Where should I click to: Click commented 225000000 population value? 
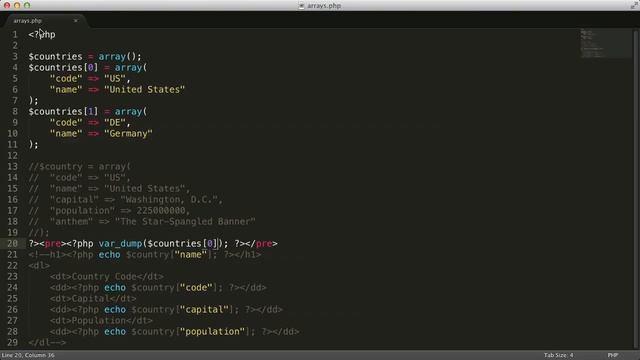click(161, 211)
